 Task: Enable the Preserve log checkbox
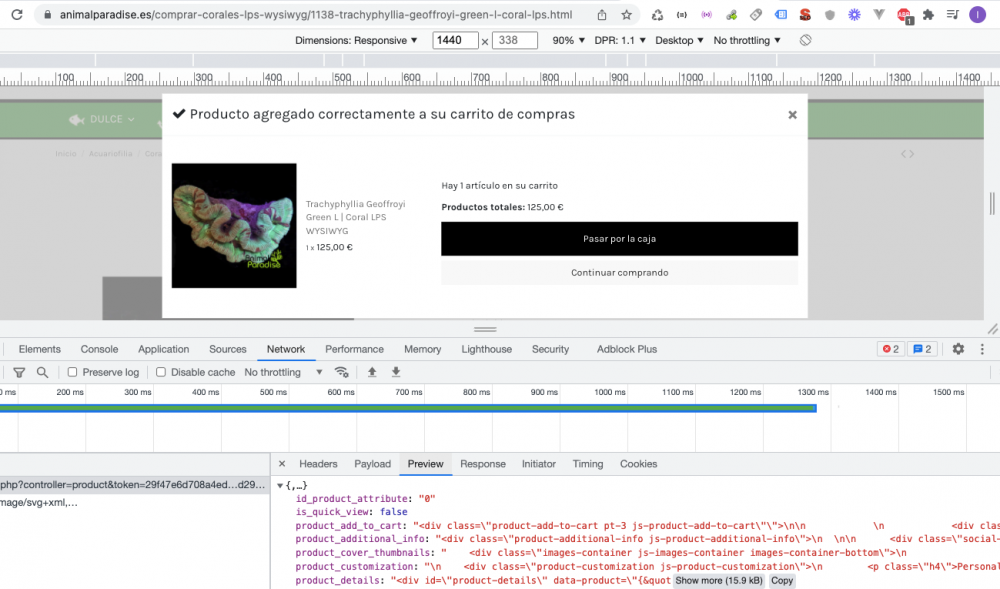[x=71, y=371]
